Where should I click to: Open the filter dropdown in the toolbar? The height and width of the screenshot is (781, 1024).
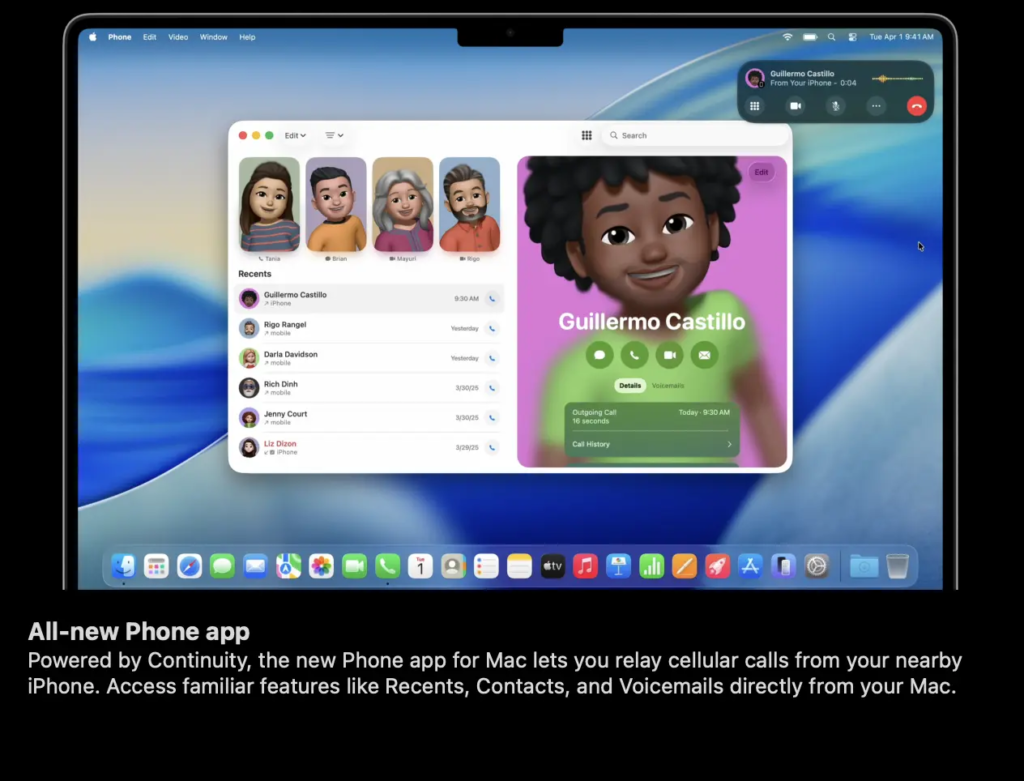(334, 135)
